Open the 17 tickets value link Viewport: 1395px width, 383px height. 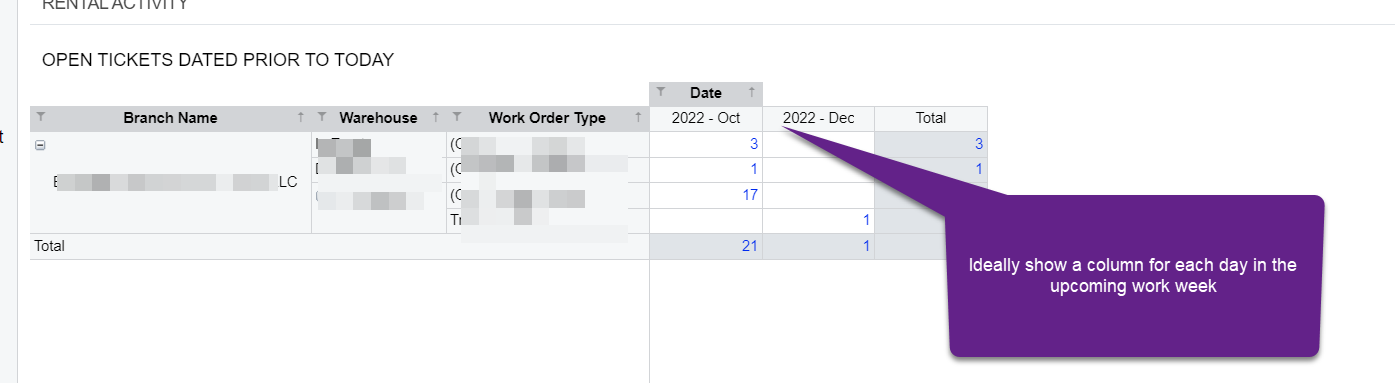tap(749, 195)
